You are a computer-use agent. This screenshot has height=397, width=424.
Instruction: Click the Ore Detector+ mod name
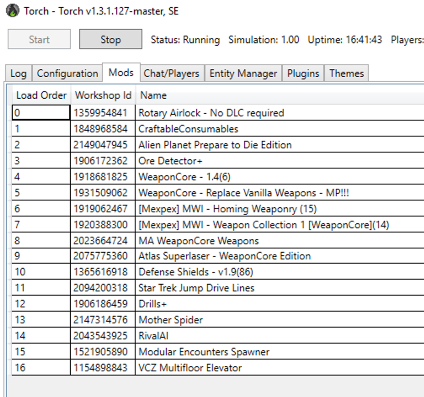click(170, 161)
